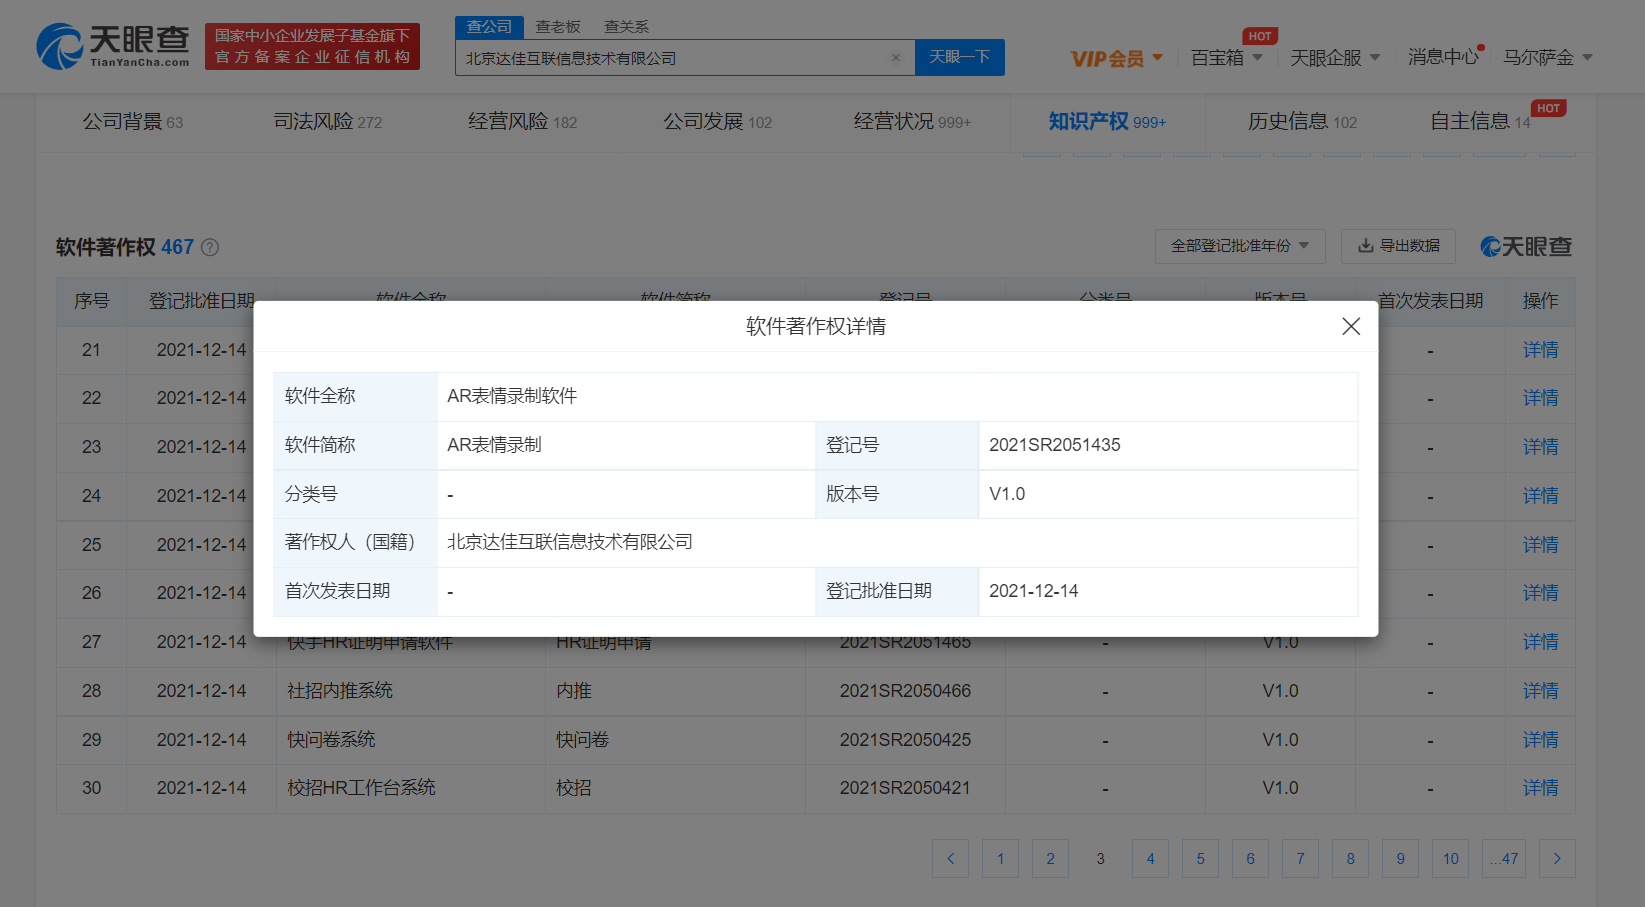1645x907 pixels.
Task: Close the 软件著作权详情 dialog
Action: coord(1350,327)
